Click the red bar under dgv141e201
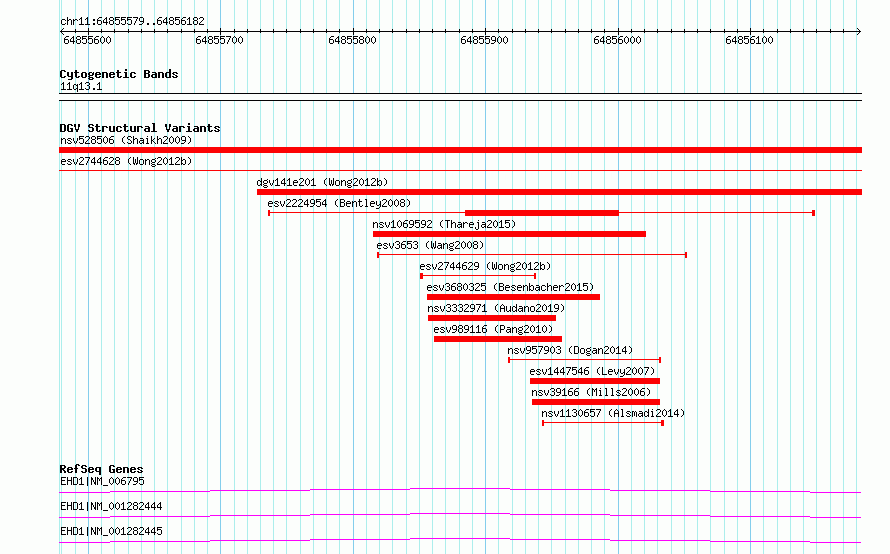The width and height of the screenshot is (890, 554). tap(559, 192)
